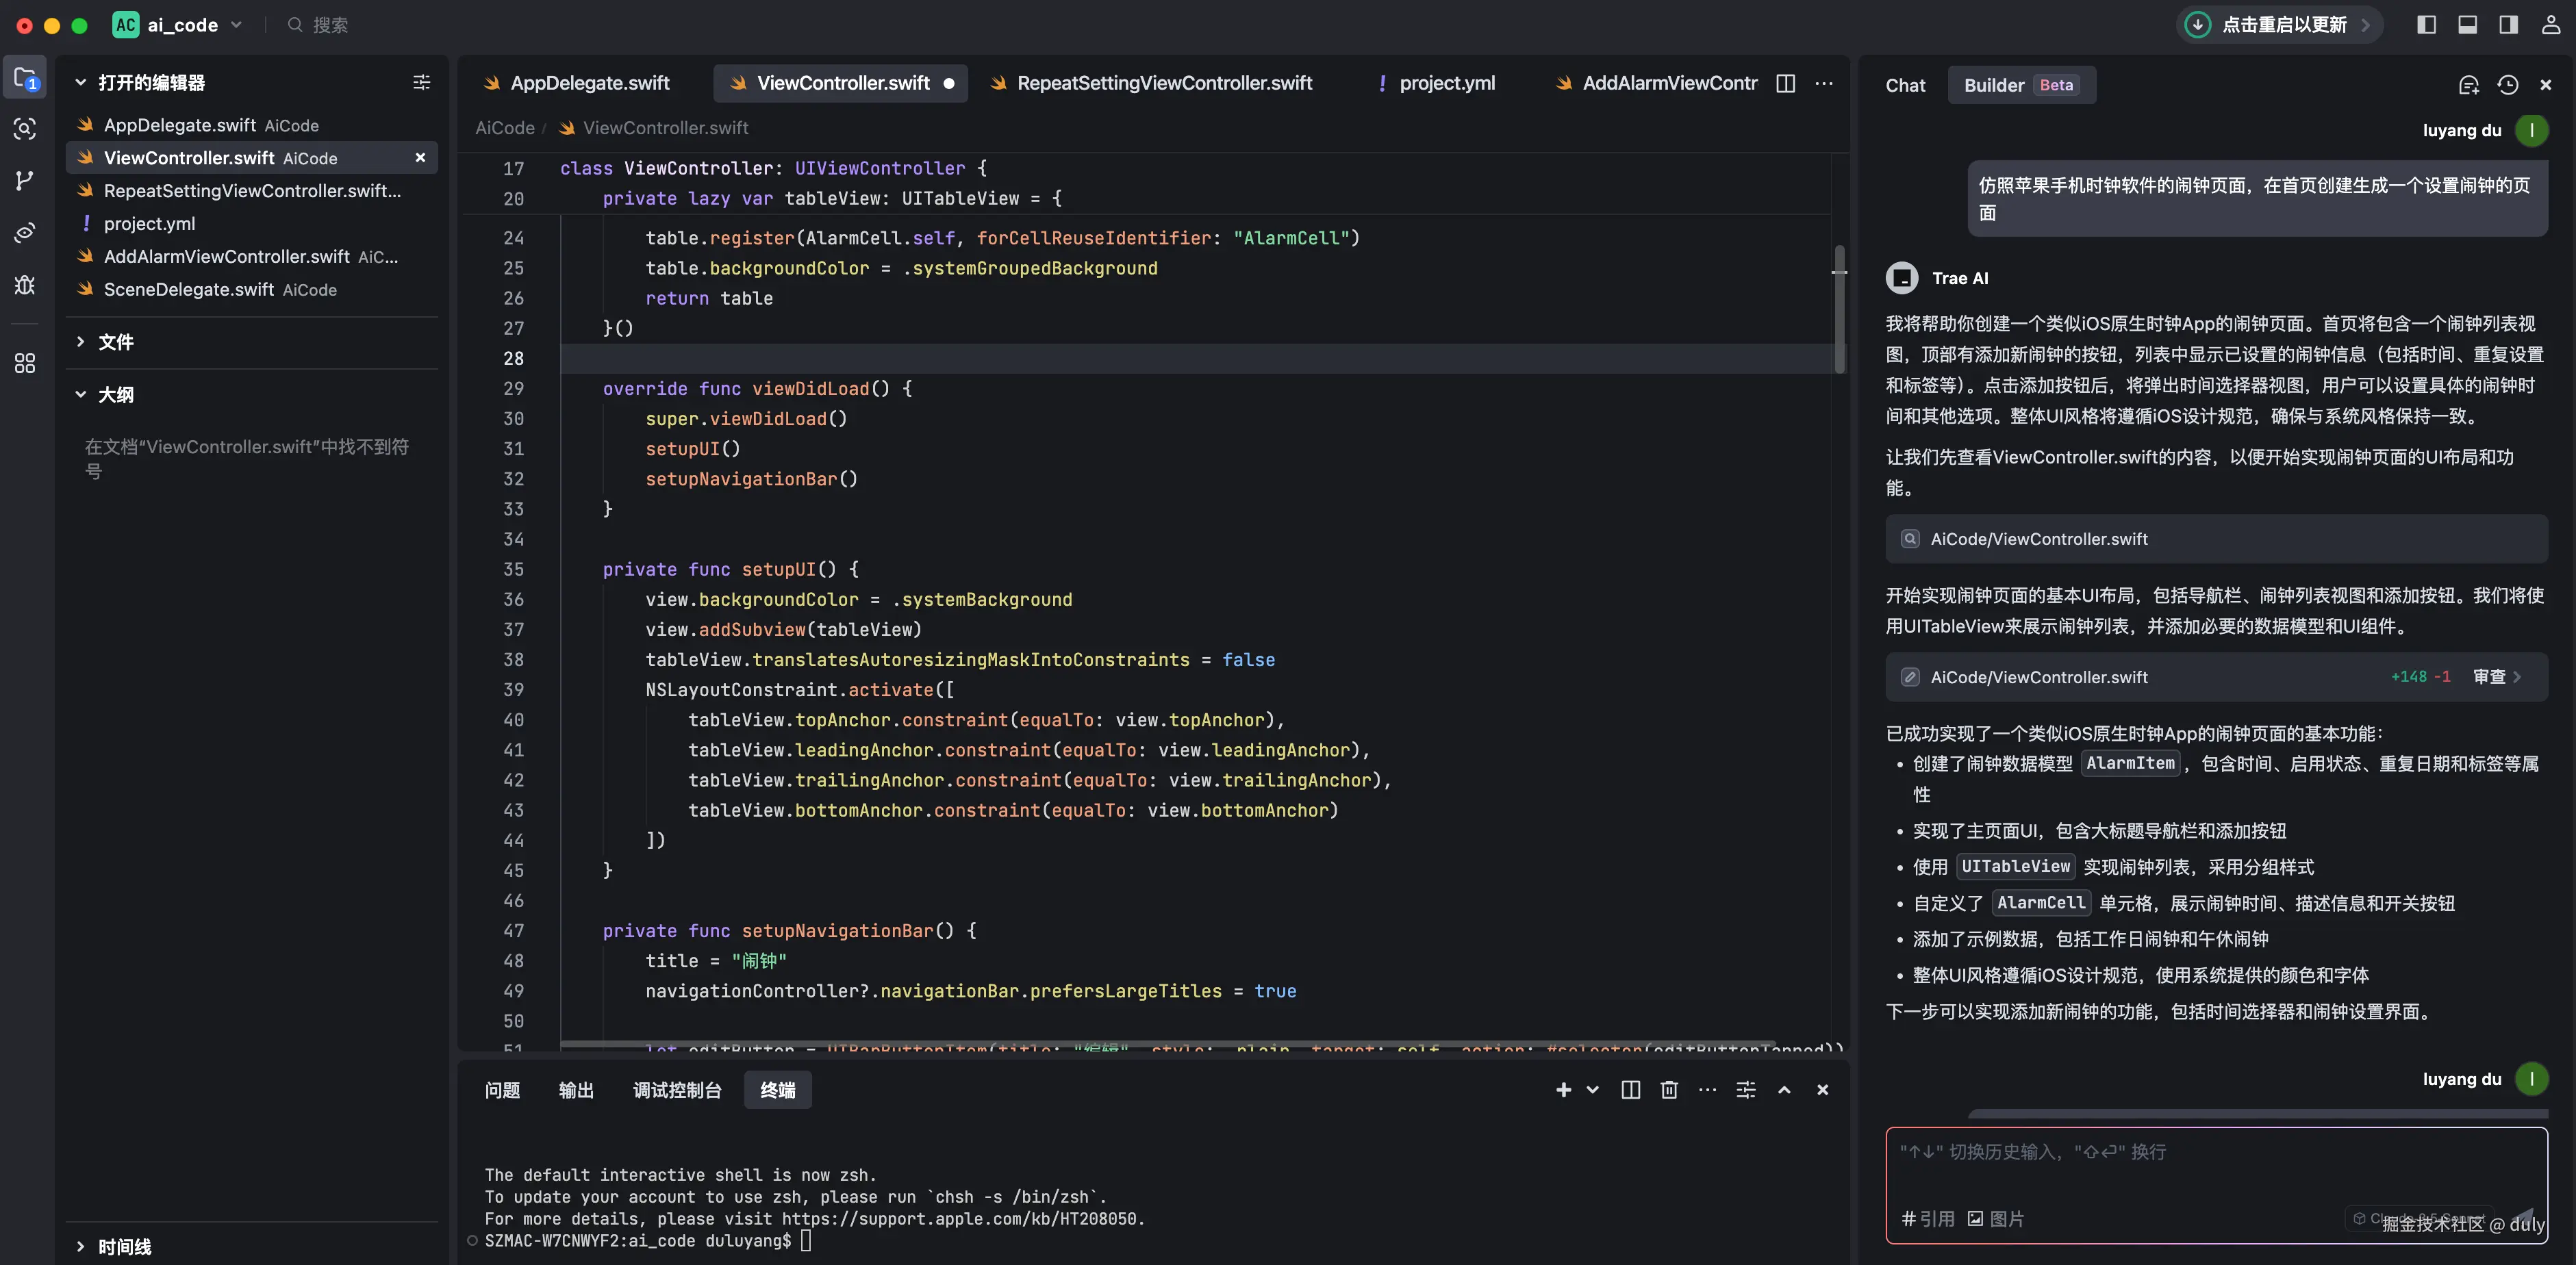Click new terminal plus icon

pos(1563,1090)
